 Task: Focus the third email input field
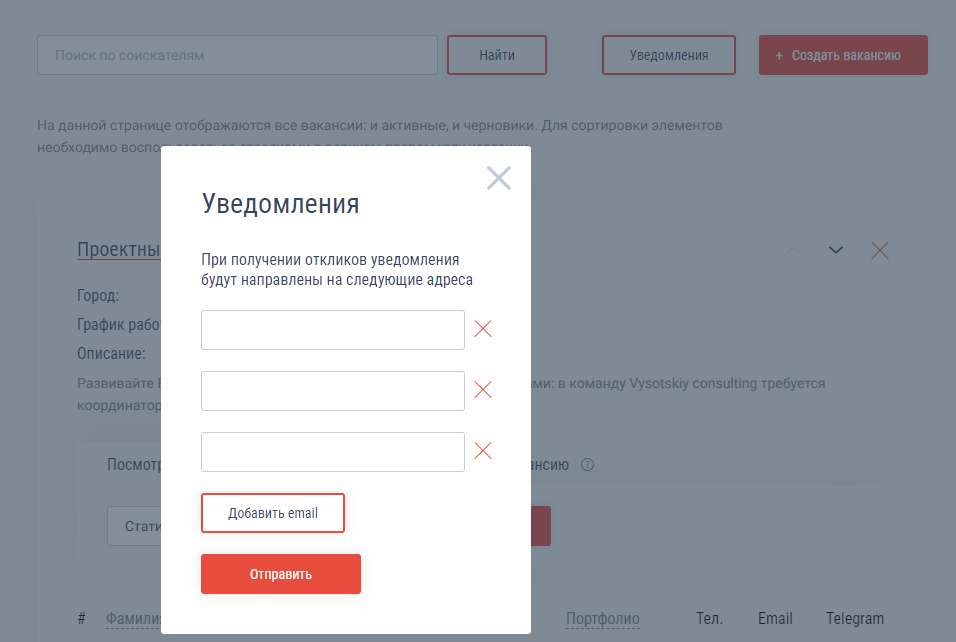coord(332,452)
